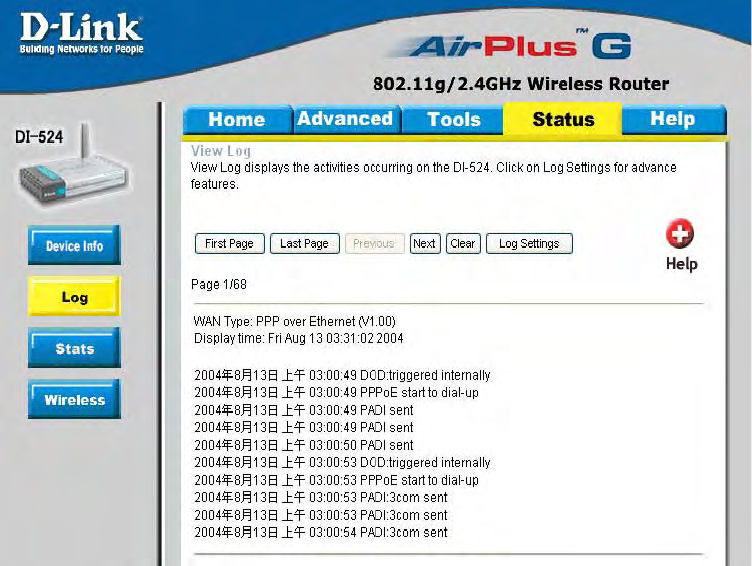Screen dimensions: 752x566
Task: Open the Wireless status page
Action: [x=74, y=400]
